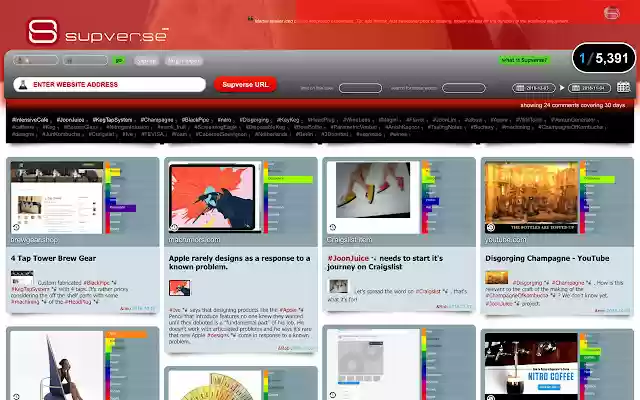The height and width of the screenshot is (400, 640).
Task: Open the brewgearshop page thumbnail
Action: point(57,198)
